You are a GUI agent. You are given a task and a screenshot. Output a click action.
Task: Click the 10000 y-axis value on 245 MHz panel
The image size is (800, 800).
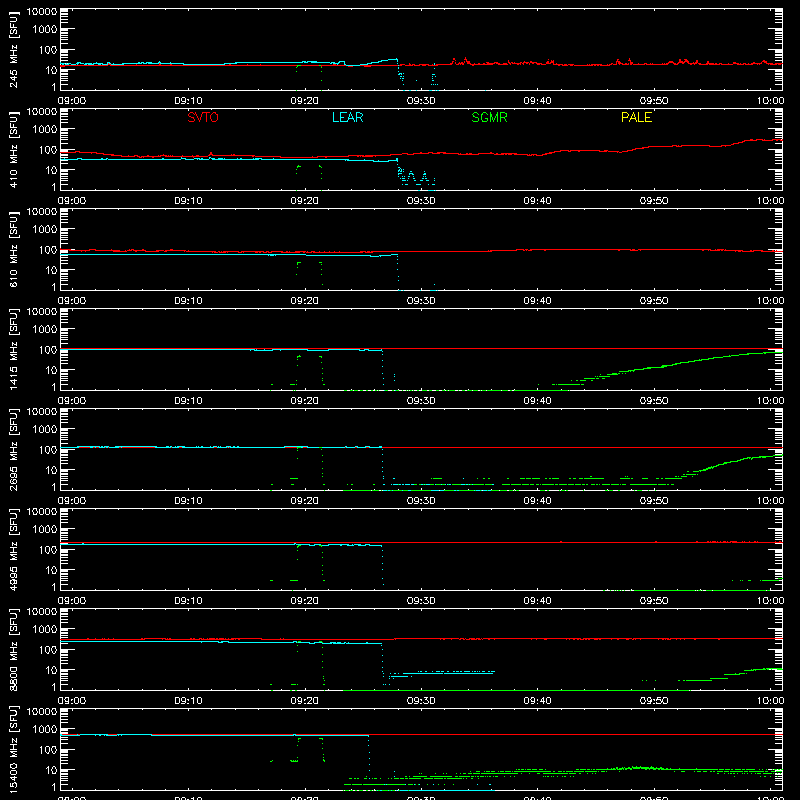42,12
